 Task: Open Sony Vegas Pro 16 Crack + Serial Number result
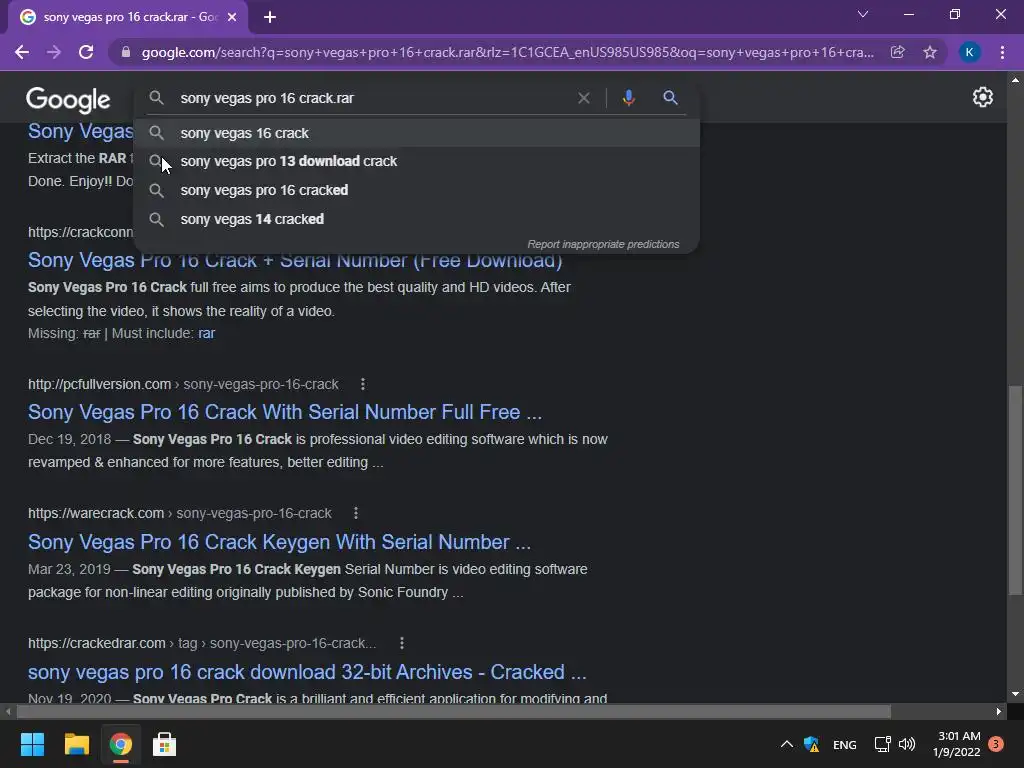(x=295, y=260)
